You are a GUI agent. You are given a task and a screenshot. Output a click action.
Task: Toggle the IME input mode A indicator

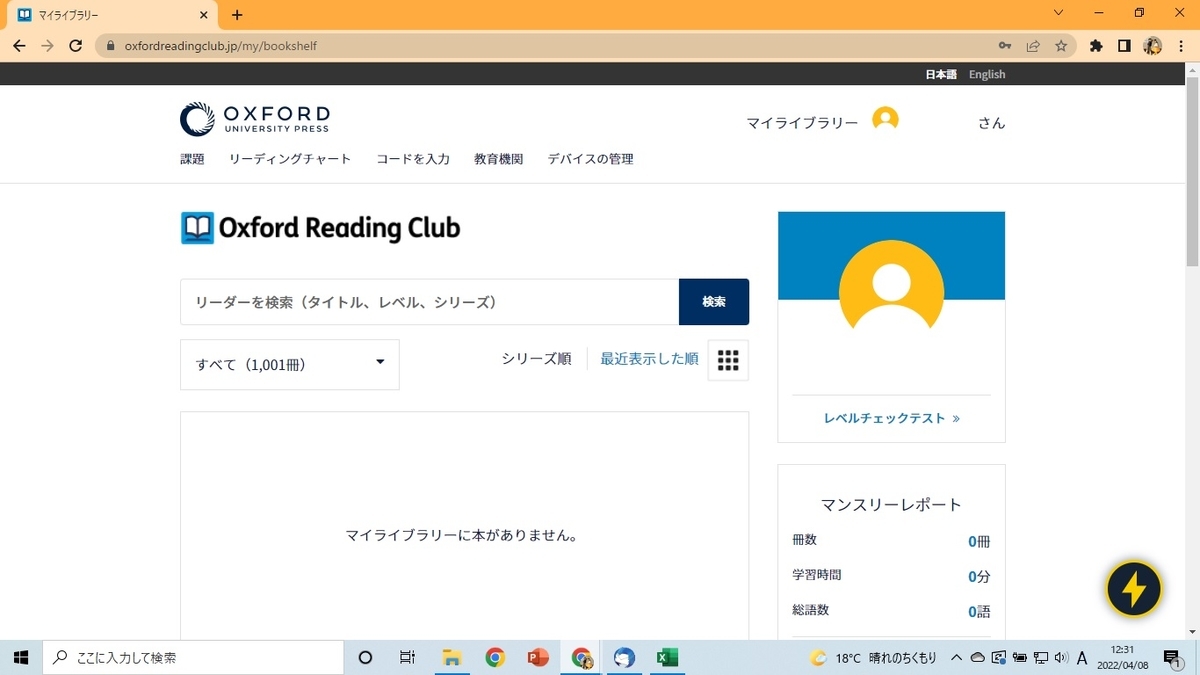(1082, 657)
